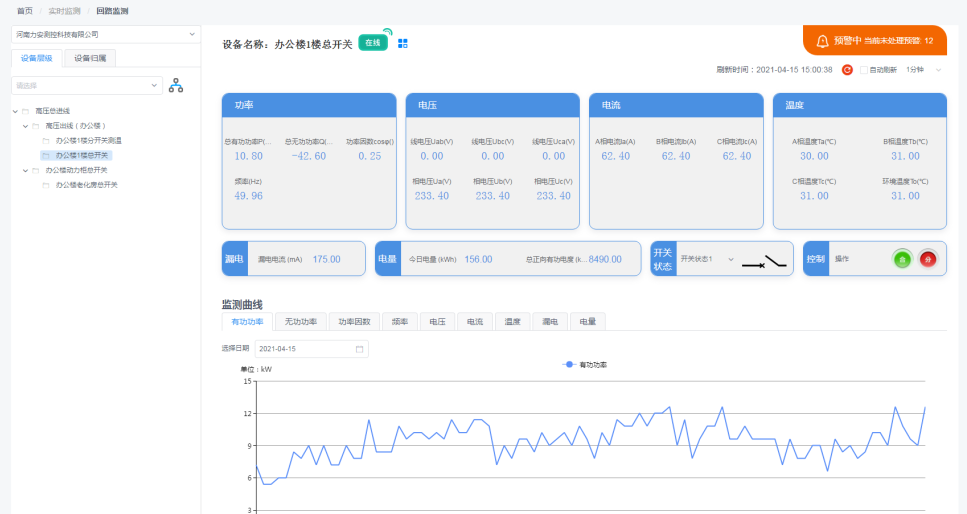
Task: Select tree item 办公楼1楼总开关
Action: (x=81, y=155)
